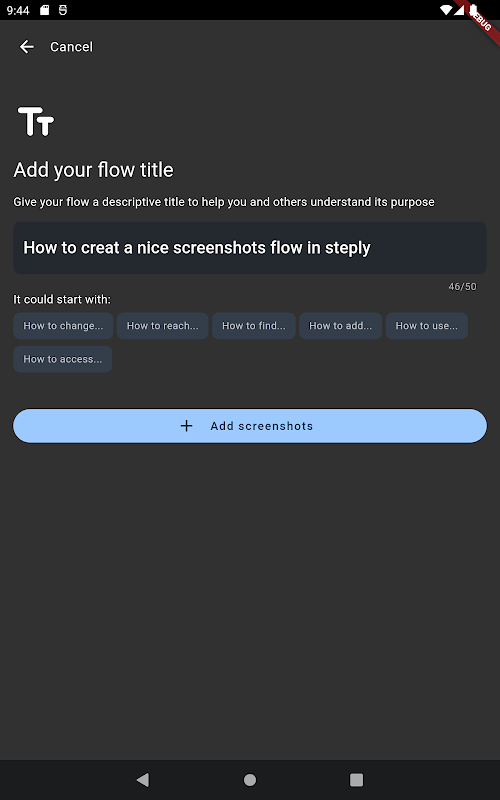
Task: Click the Add screenshots button
Action: 249,426
